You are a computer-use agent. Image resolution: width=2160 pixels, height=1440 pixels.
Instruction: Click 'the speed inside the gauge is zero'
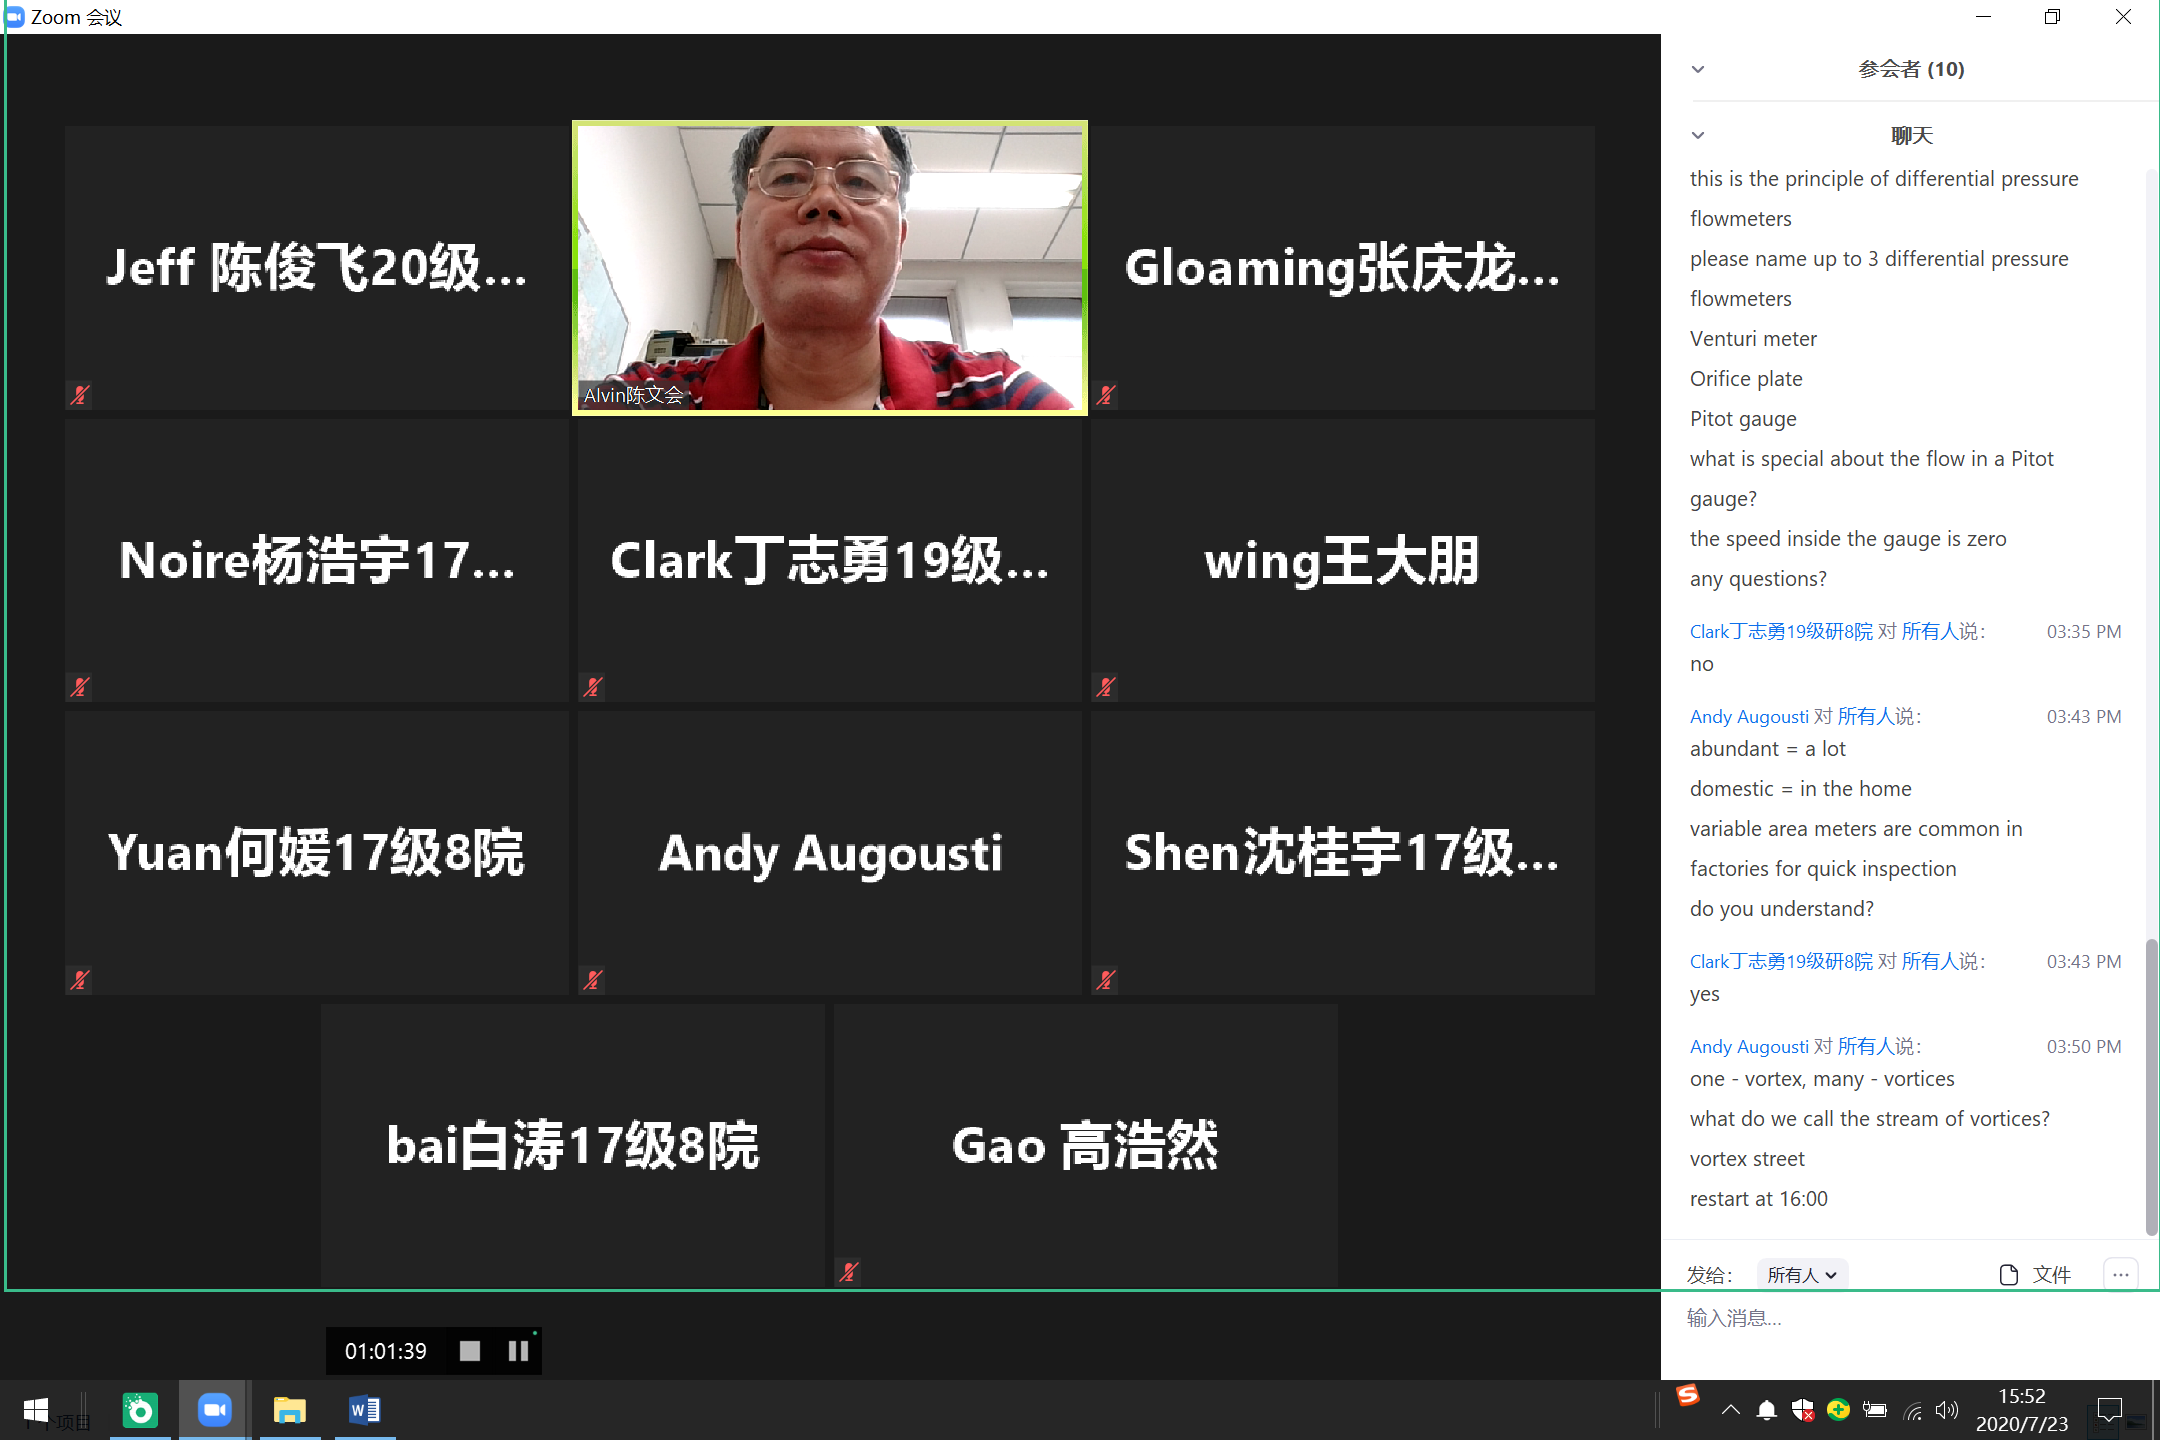[x=1848, y=539]
